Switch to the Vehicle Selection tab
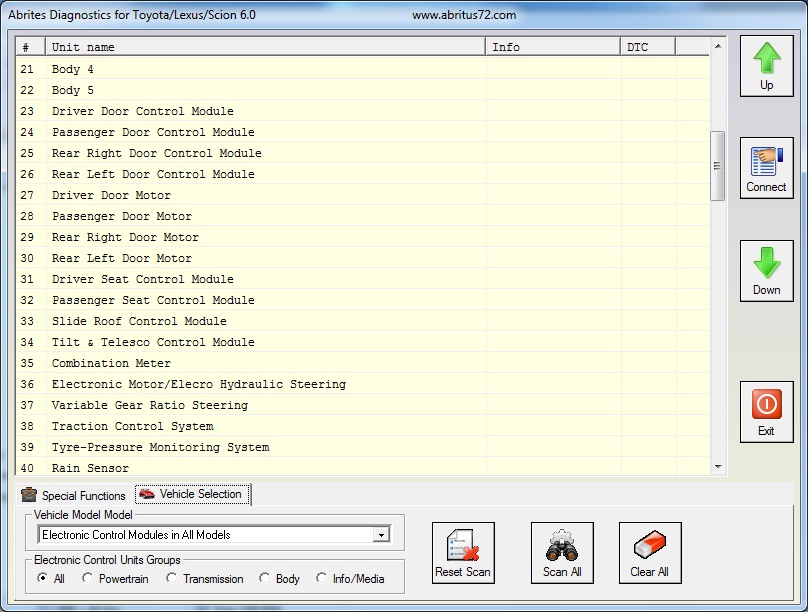 click(x=193, y=494)
